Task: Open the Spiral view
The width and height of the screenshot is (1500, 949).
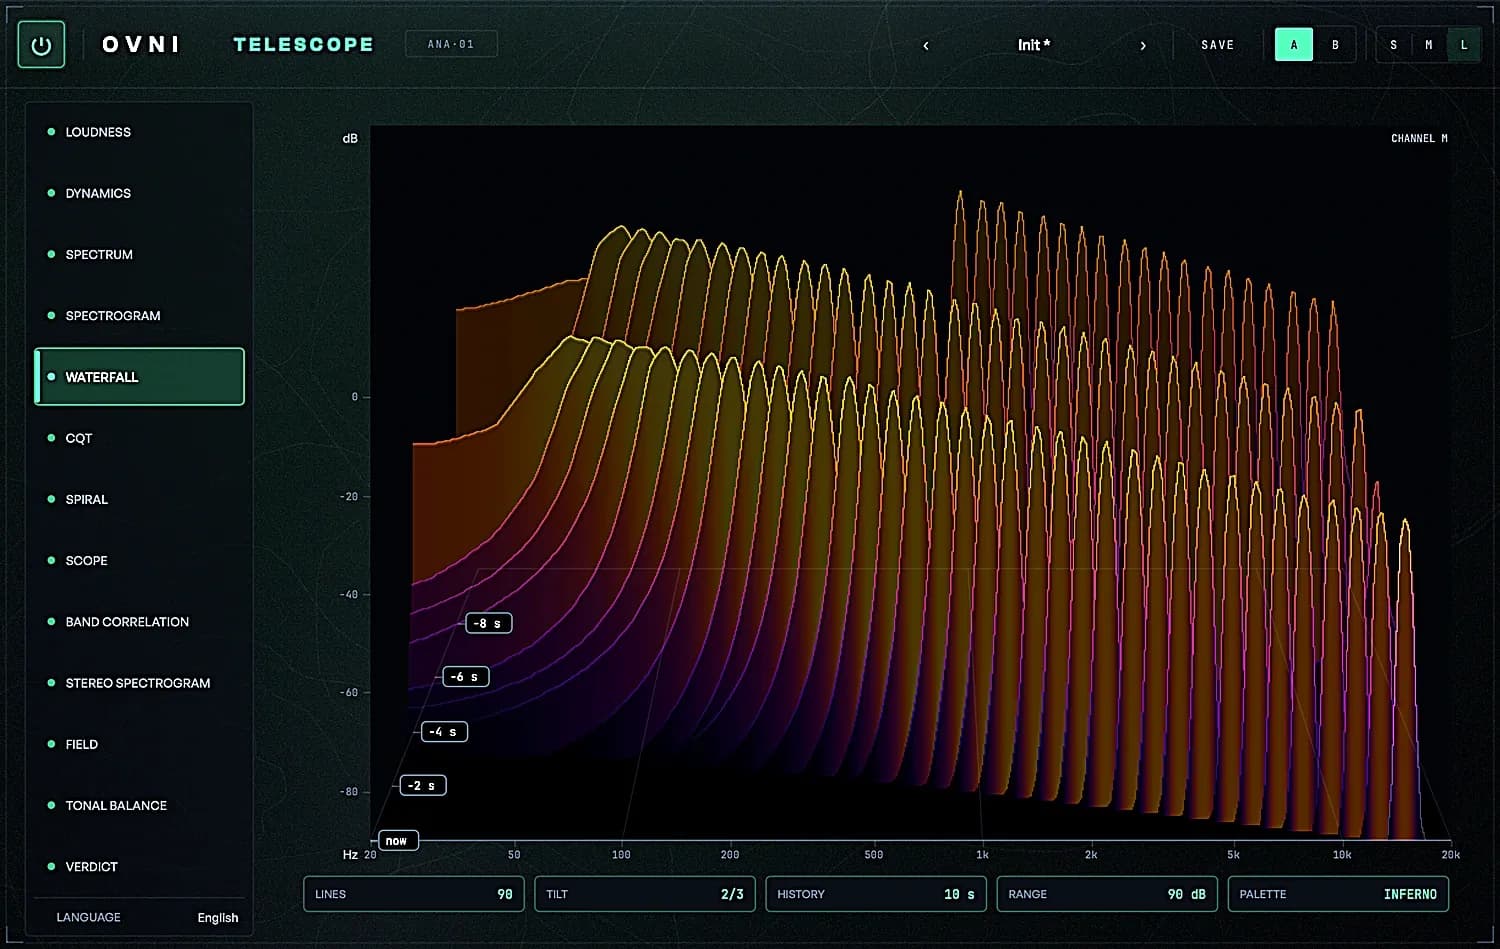Action: [x=139, y=499]
